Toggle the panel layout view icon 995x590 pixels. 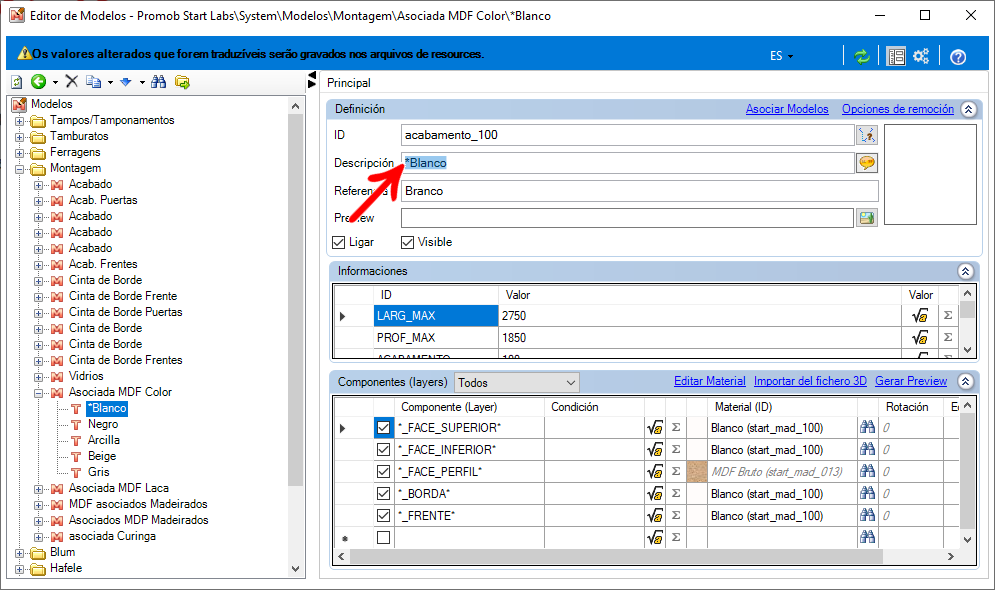[x=896, y=56]
